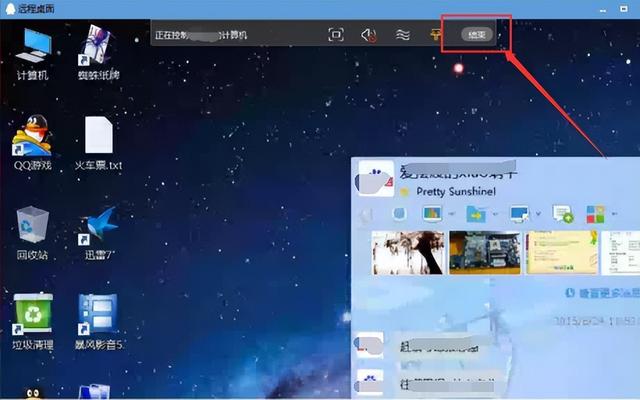
Task: Open the circuit board photo thumbnail
Action: click(485, 253)
